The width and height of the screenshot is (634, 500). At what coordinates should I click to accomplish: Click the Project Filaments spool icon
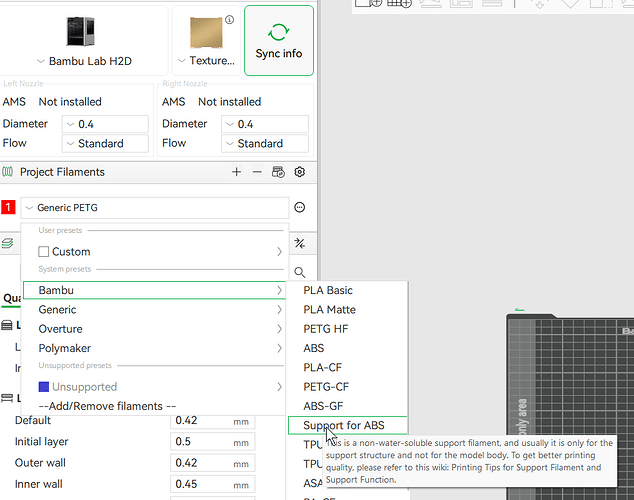point(7,172)
